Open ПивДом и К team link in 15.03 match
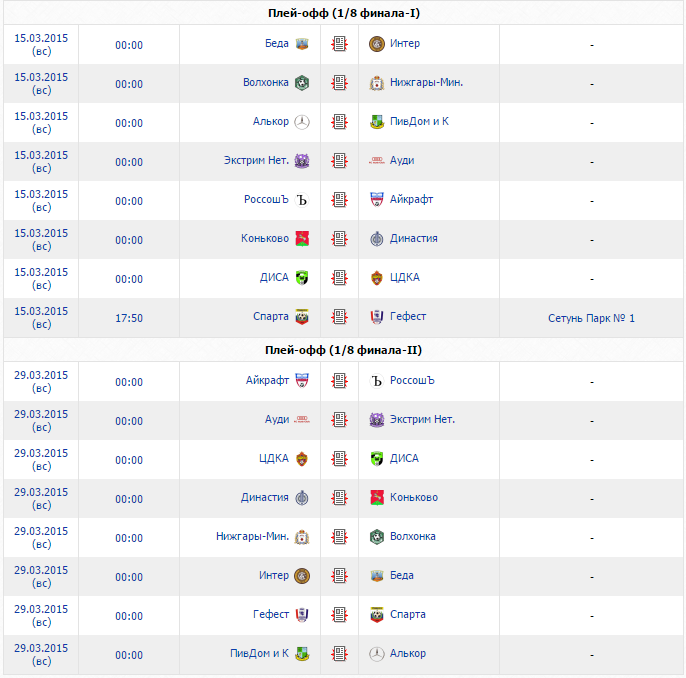 [419, 122]
